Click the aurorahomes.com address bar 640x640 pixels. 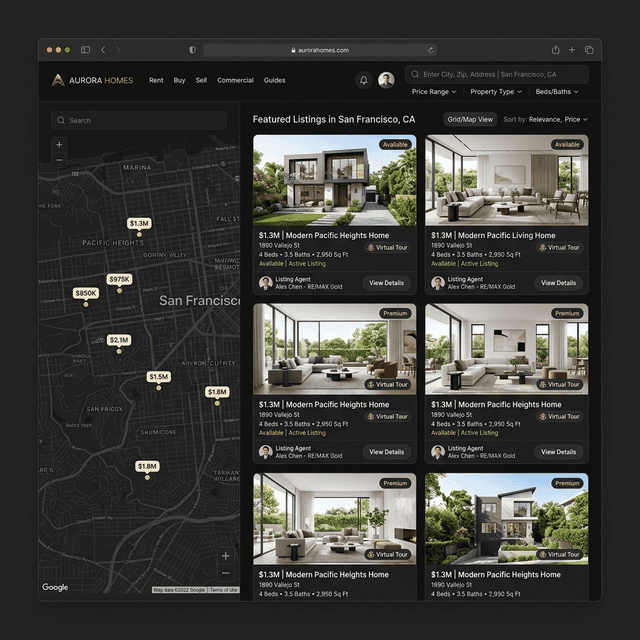pyautogui.click(x=320, y=50)
